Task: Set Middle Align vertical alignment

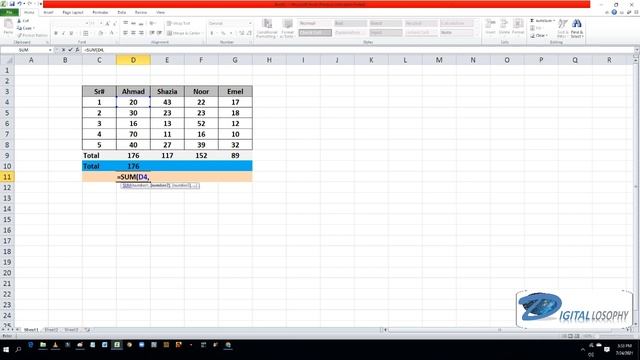Action: coord(133,23)
